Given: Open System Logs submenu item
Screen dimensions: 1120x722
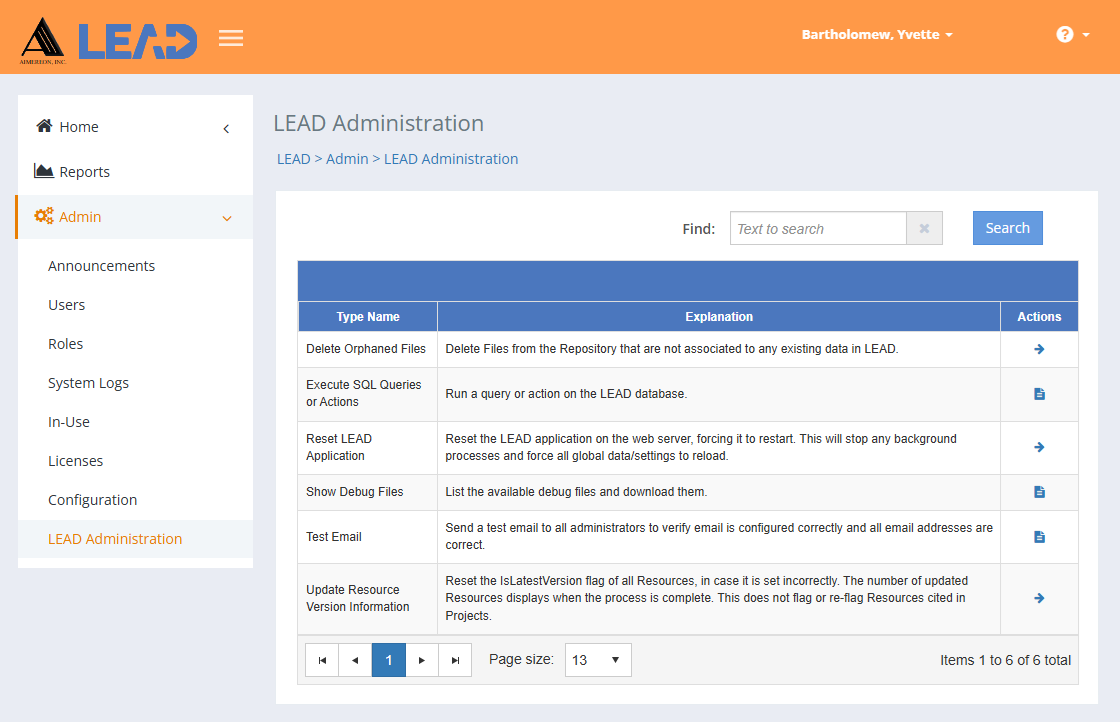Looking at the screenshot, I should point(89,383).
